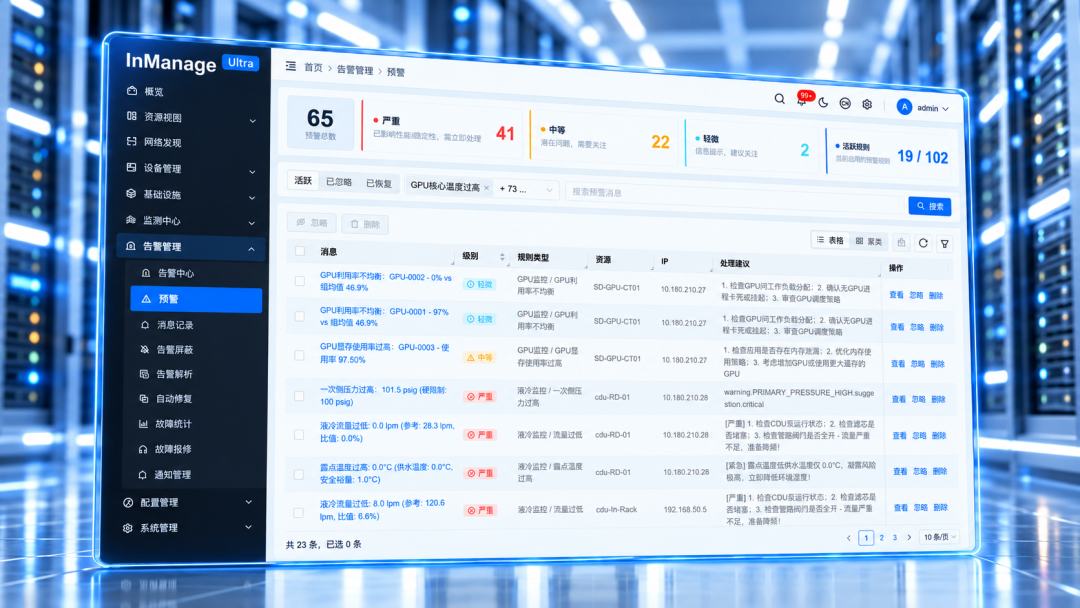The width and height of the screenshot is (1080, 608).
Task: Click the 系统管理 gear icon
Action: (127, 528)
